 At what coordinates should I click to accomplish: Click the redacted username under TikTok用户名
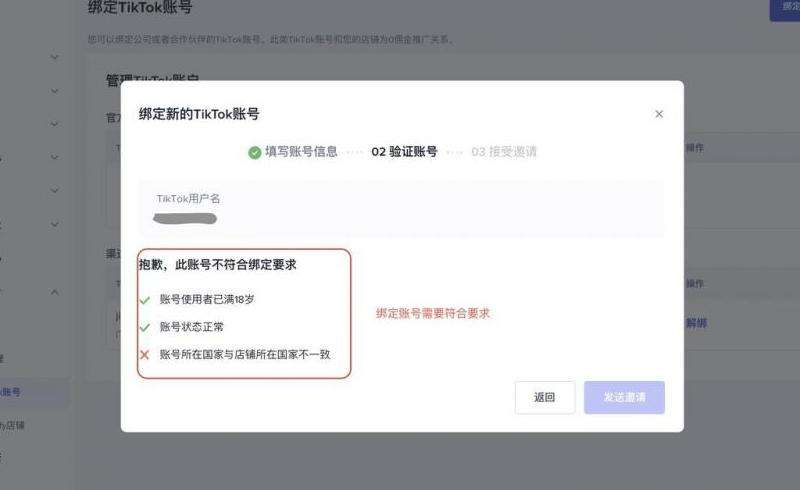[185, 218]
